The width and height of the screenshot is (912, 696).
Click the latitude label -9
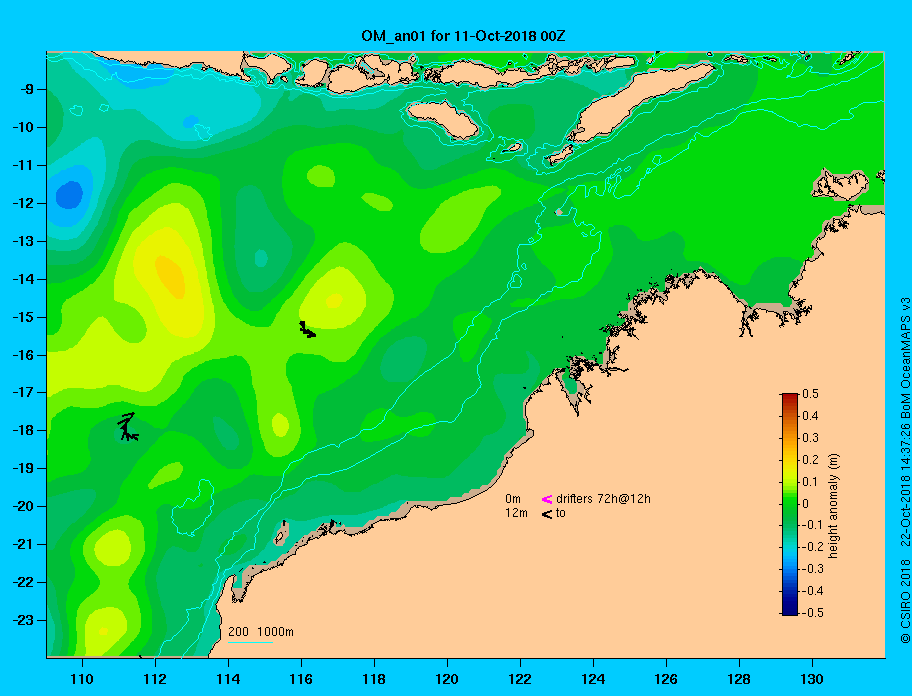27,90
